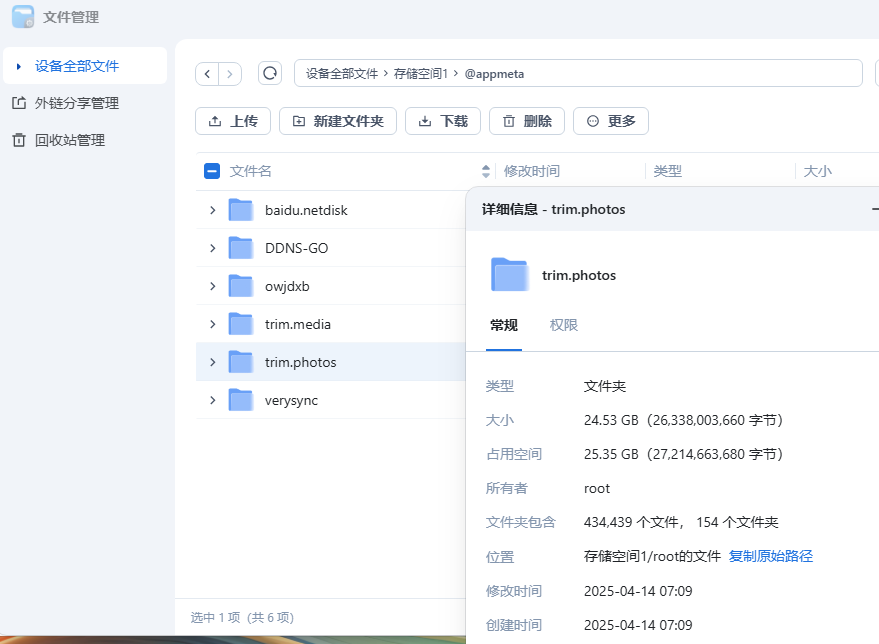Click the forward navigation arrow
879x644 pixels.
coord(230,74)
